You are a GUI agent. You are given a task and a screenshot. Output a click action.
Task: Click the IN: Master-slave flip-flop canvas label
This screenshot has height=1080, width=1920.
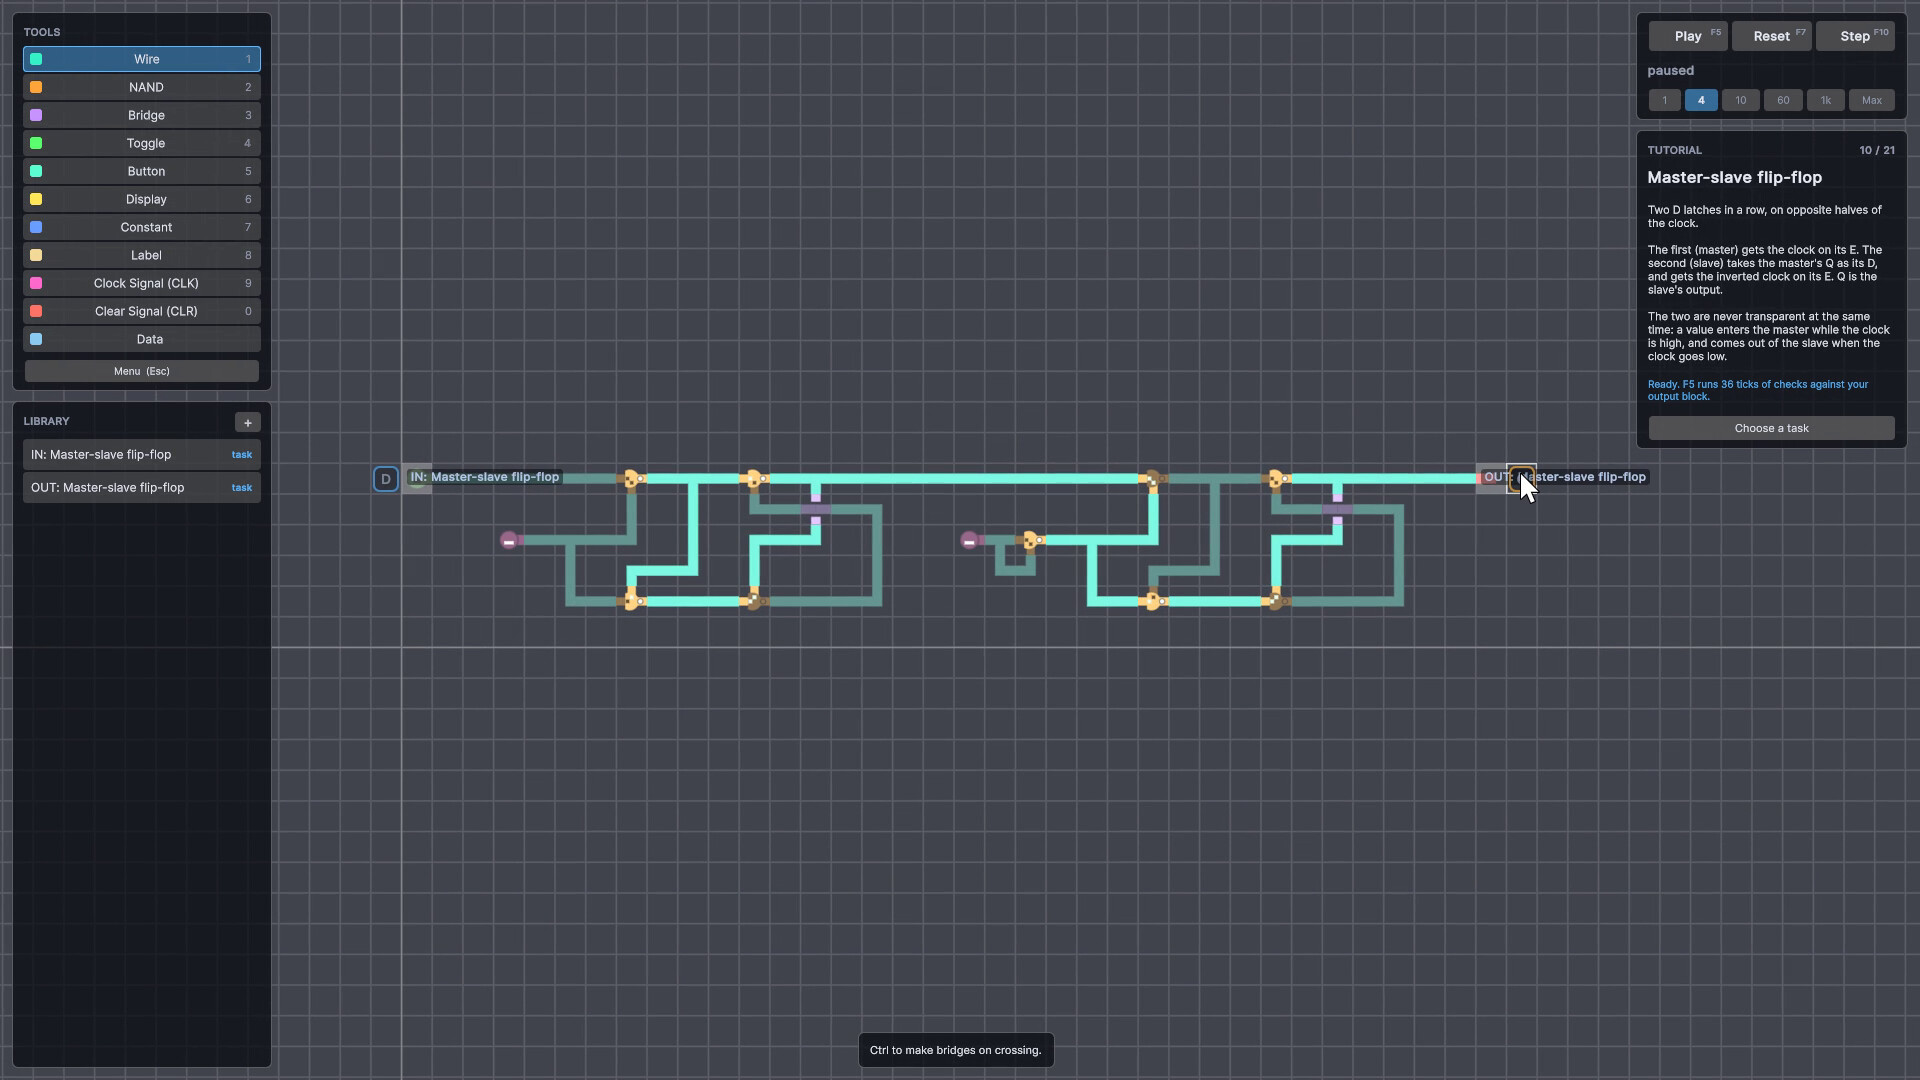pyautogui.click(x=484, y=477)
